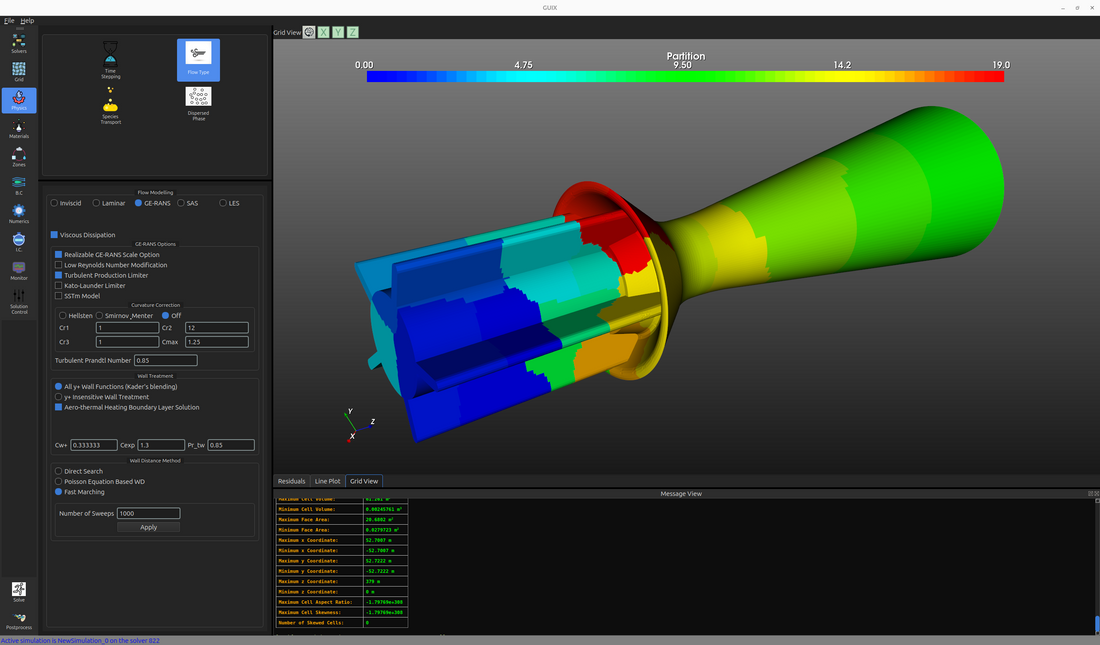Align the grid view to Y axis
The height and width of the screenshot is (645, 1100).
pyautogui.click(x=338, y=32)
